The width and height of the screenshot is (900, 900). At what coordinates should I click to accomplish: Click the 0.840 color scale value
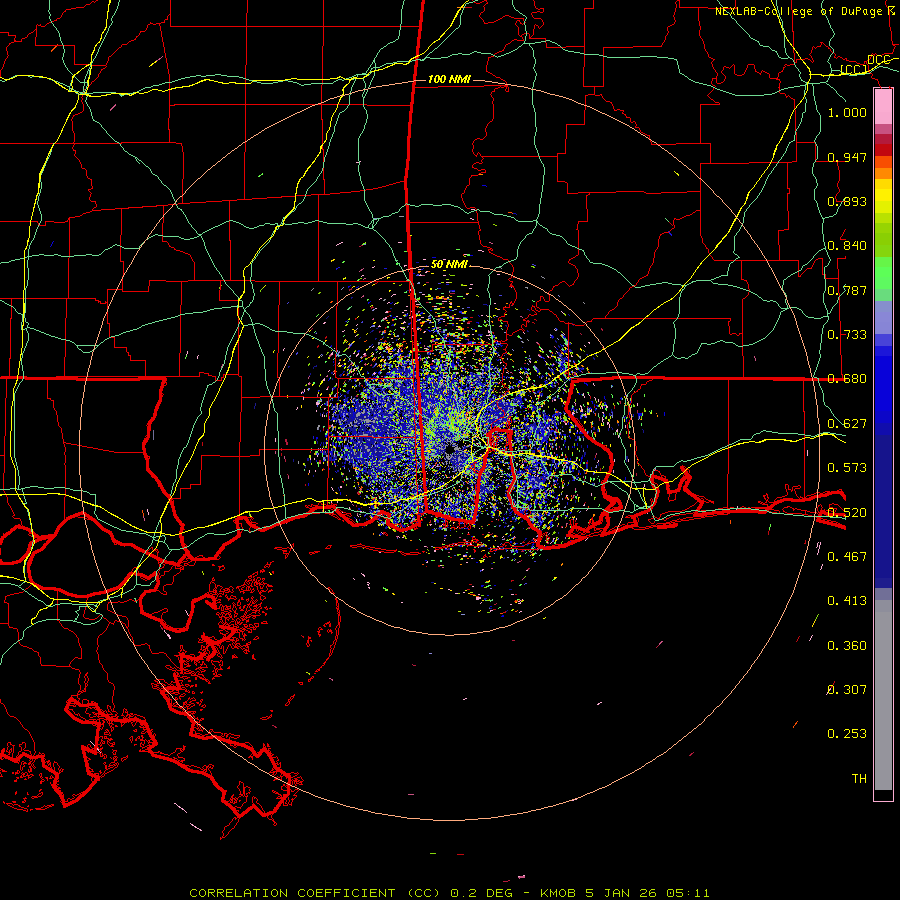[847, 246]
